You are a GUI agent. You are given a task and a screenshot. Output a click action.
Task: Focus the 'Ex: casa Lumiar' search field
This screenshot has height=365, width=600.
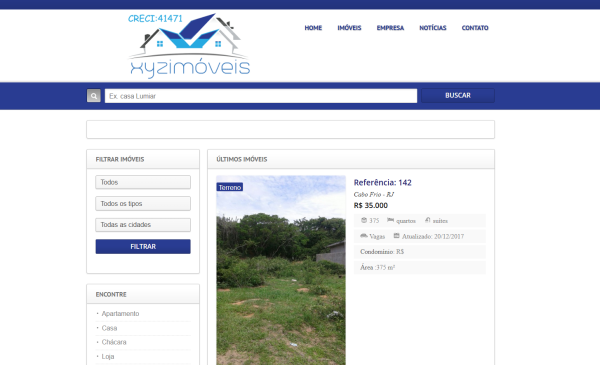pyautogui.click(x=261, y=96)
